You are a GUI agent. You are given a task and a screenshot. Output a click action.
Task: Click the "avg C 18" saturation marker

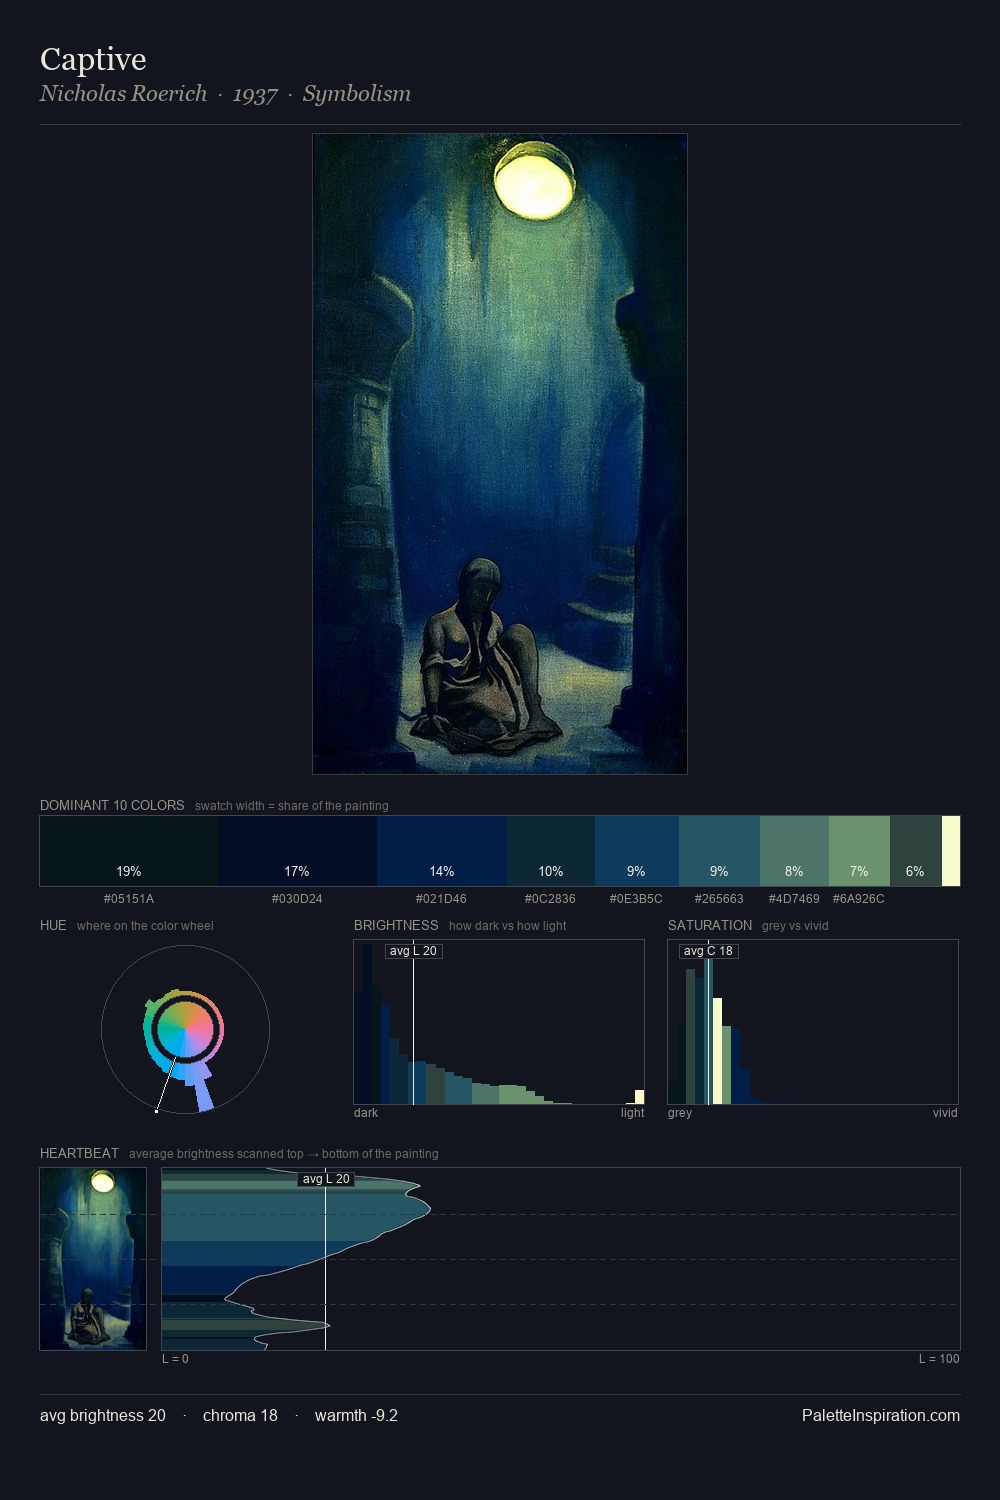coord(708,951)
